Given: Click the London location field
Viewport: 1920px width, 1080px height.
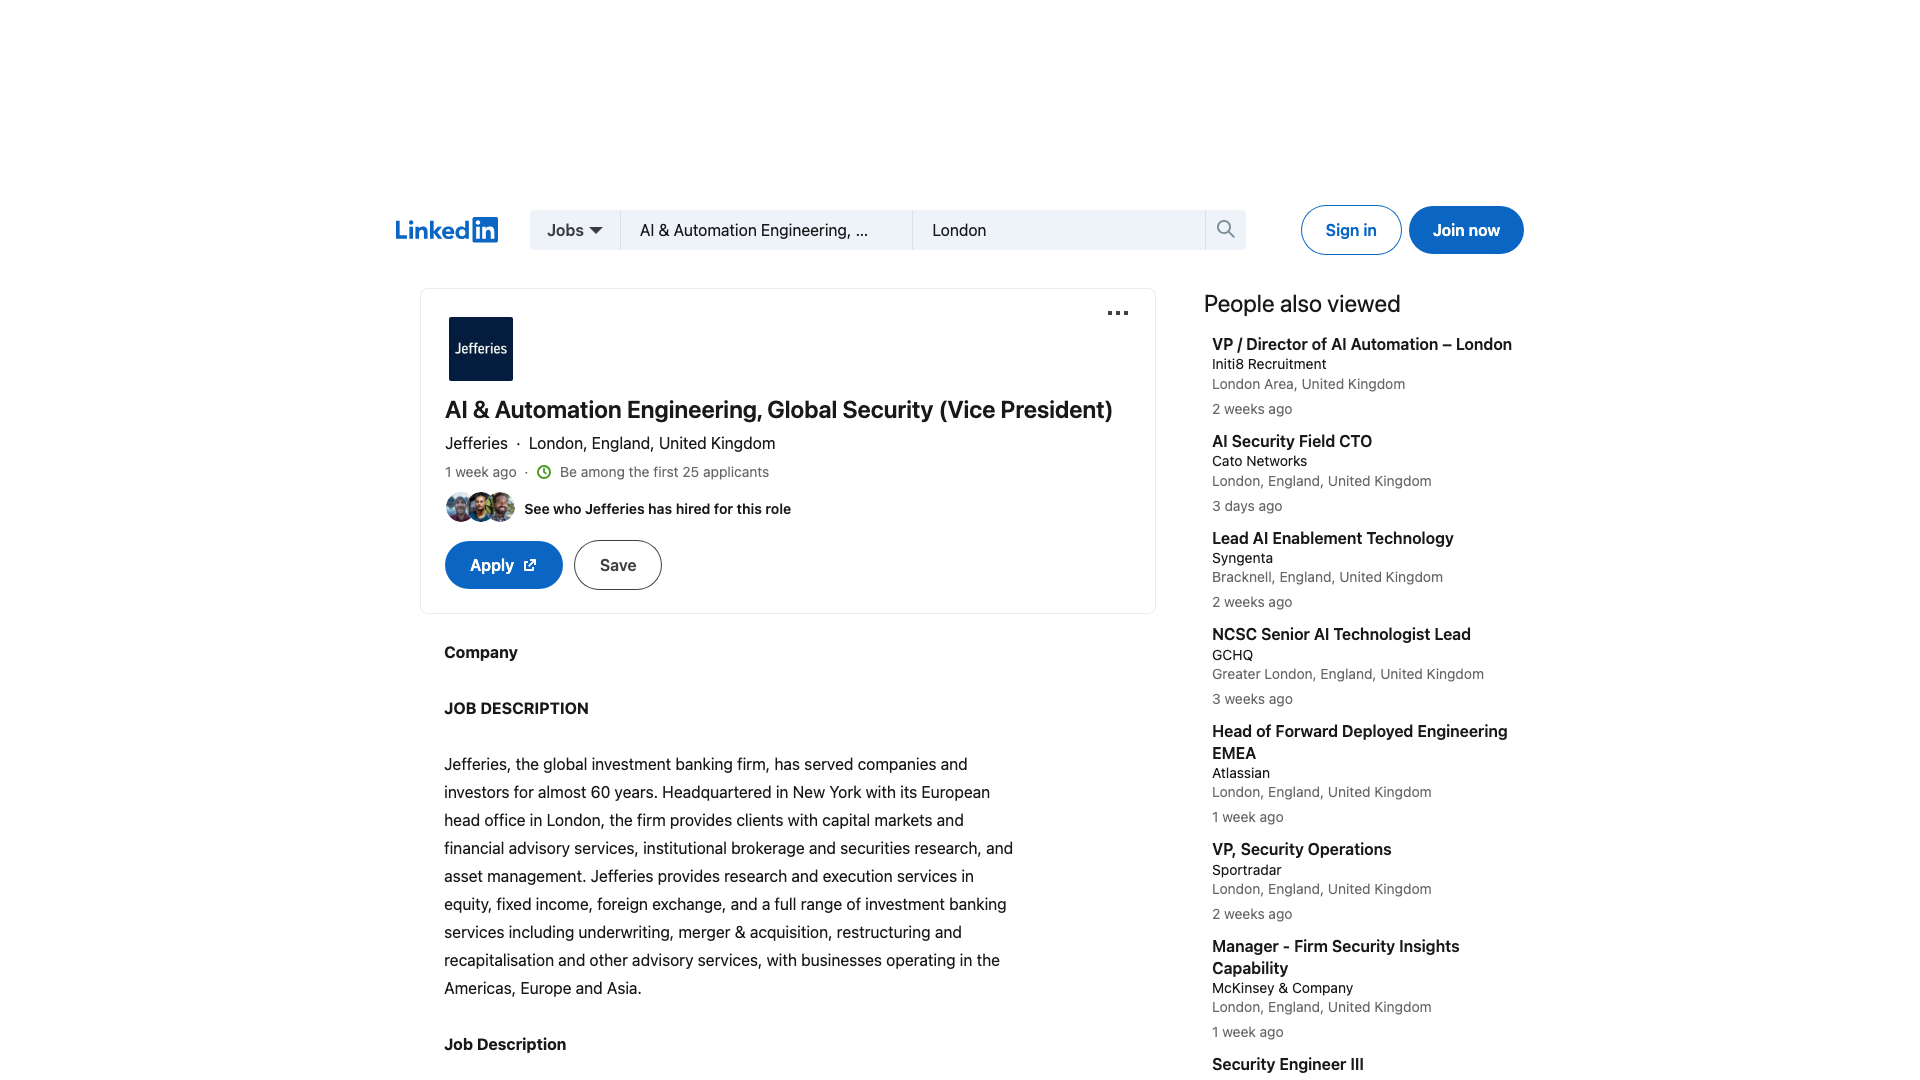Looking at the screenshot, I should click(x=1059, y=230).
